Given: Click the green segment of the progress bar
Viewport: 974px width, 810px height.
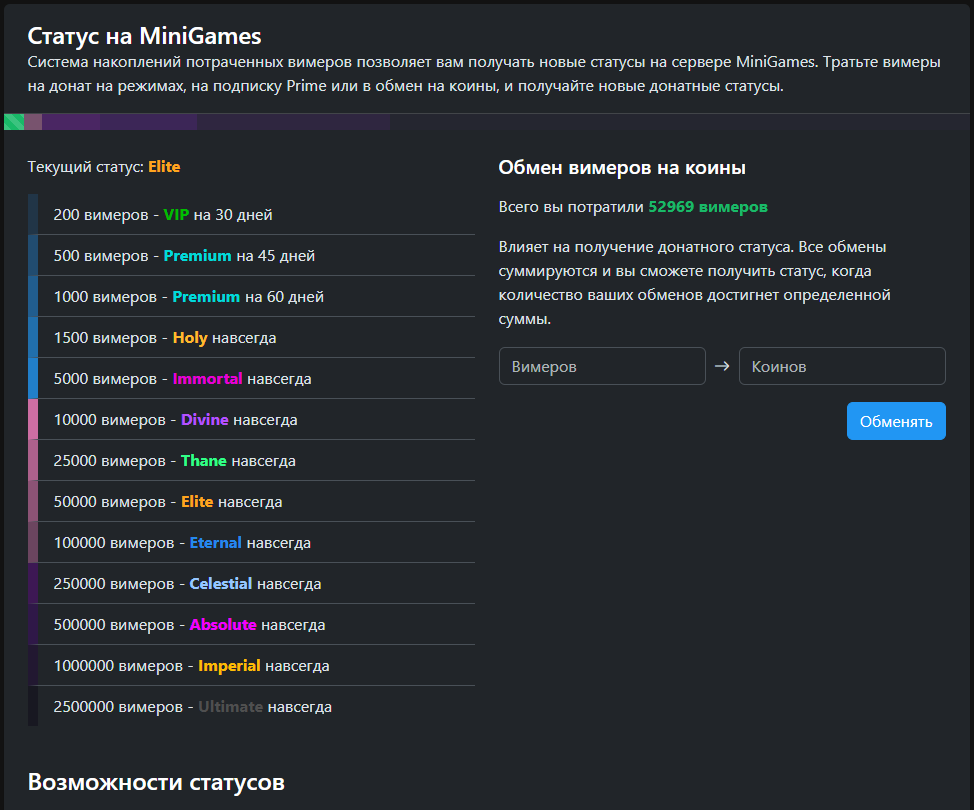Looking at the screenshot, I should pyautogui.click(x=14, y=122).
